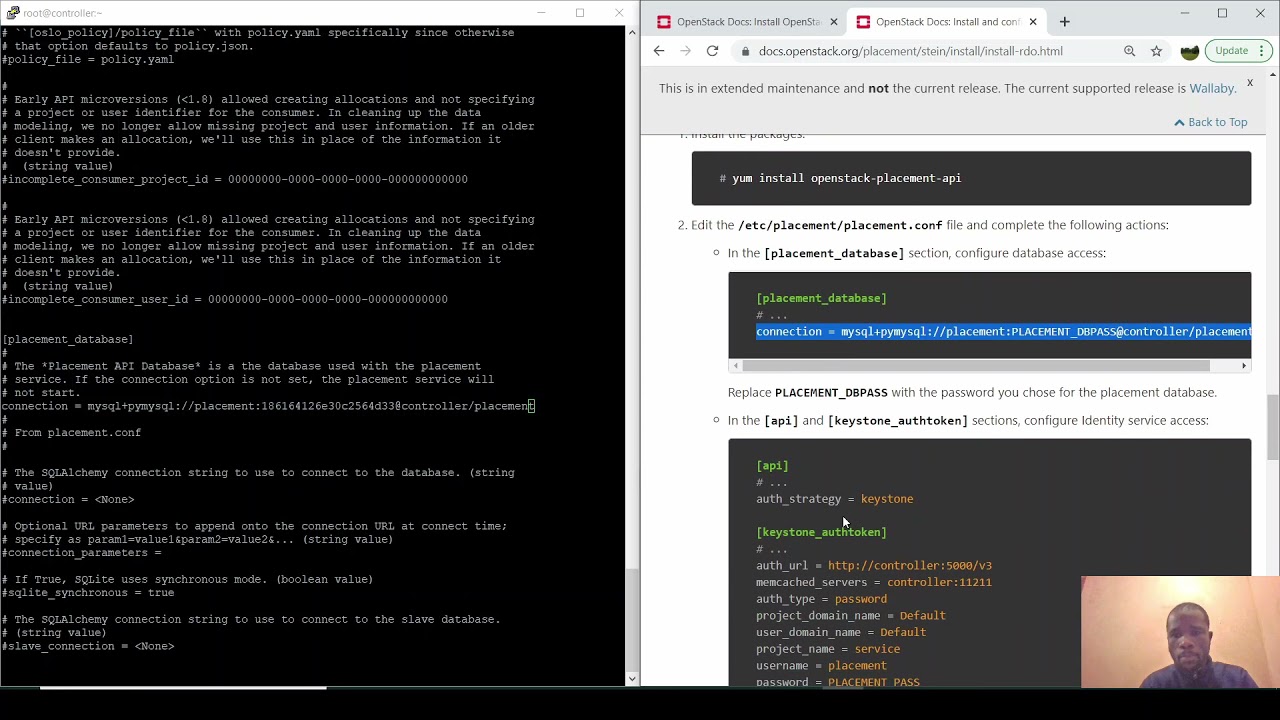This screenshot has height=720, width=1280.
Task: Click the highlighted connection line in docs
Action: coord(1003,332)
